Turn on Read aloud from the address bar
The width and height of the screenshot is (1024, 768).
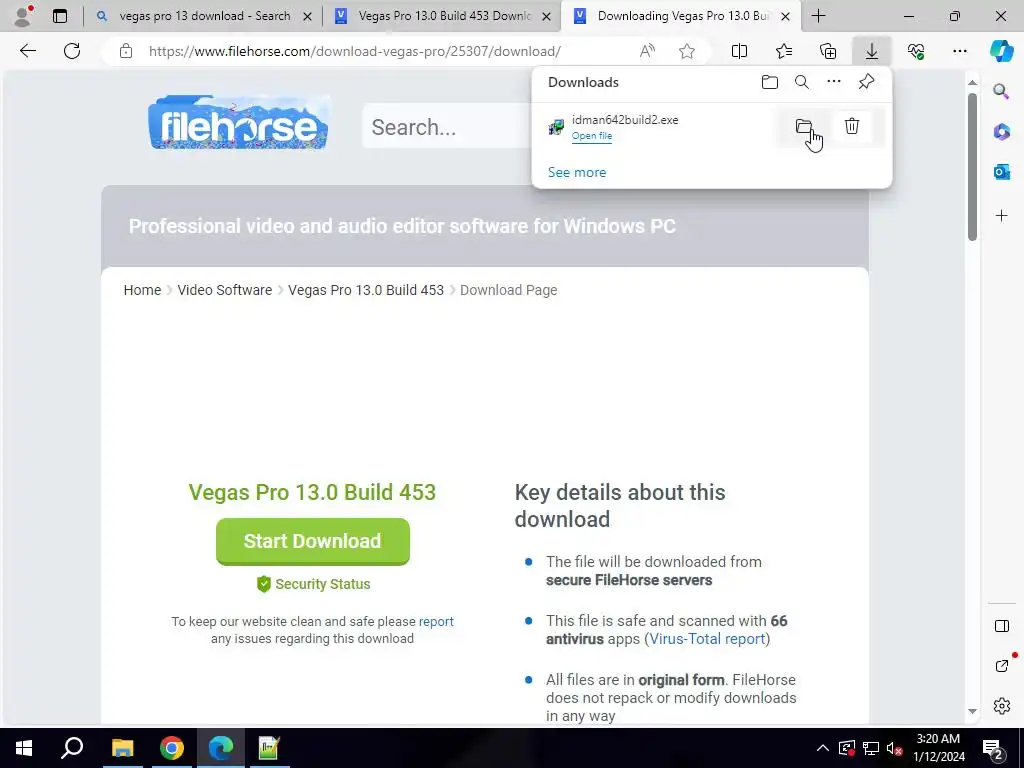pos(647,51)
